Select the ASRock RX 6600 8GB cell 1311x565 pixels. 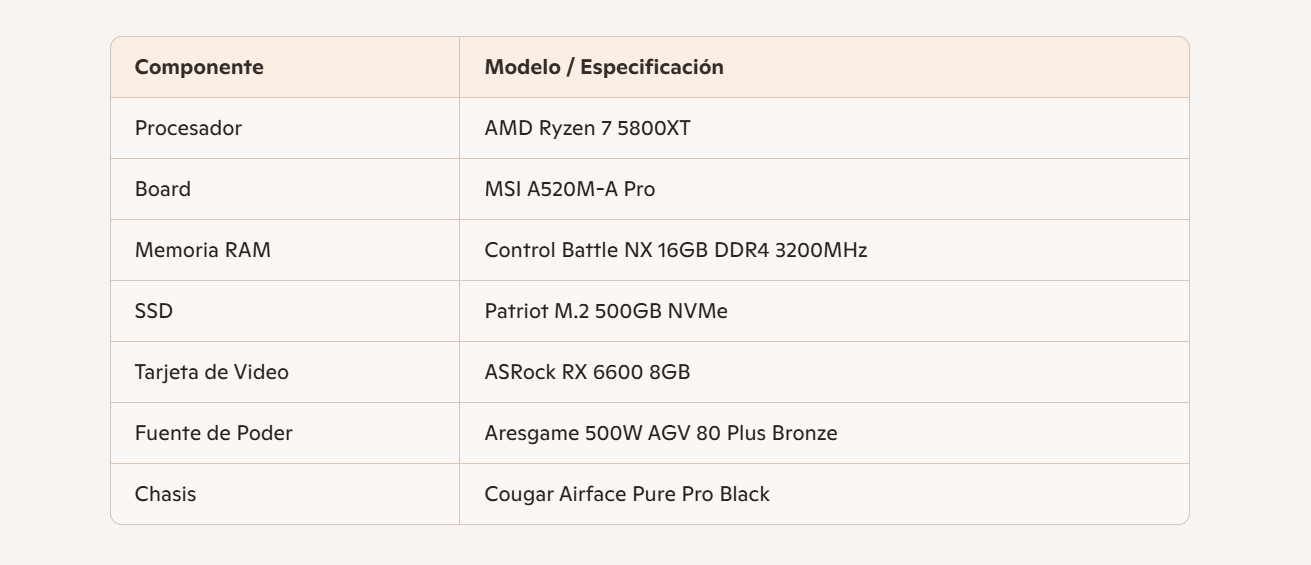587,373
